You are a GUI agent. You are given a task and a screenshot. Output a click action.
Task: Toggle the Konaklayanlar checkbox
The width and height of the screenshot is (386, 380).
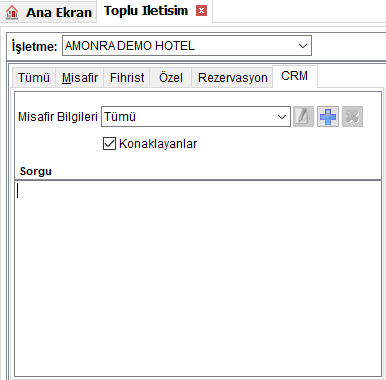point(109,144)
